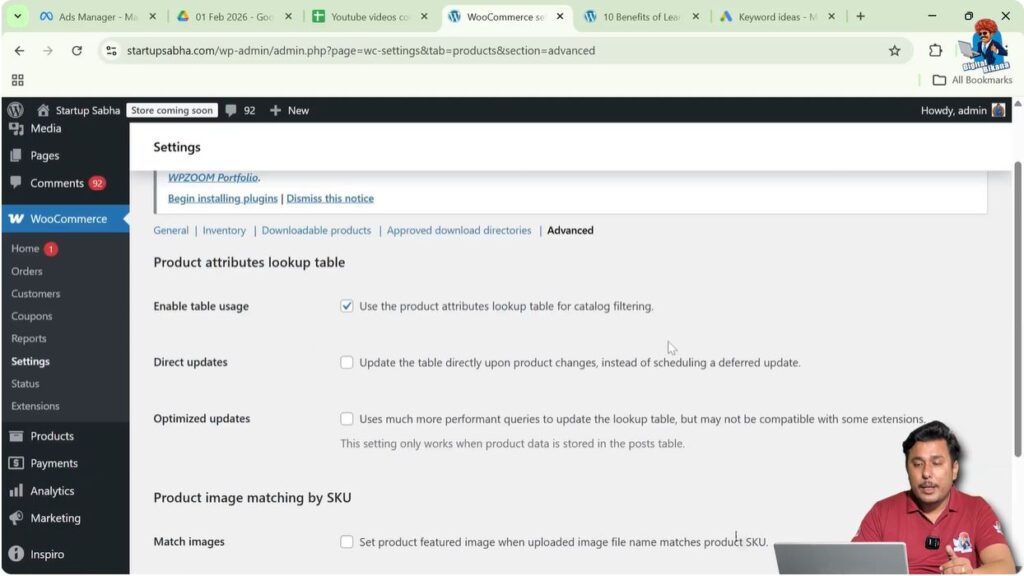
Task: Open Chrome extensions via puzzle icon
Action: 935,49
